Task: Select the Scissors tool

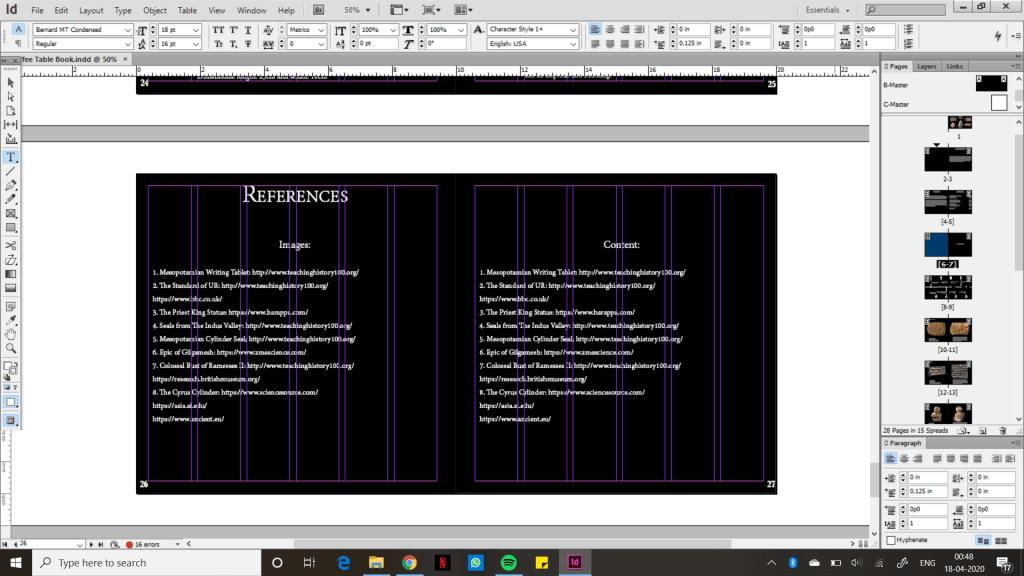Action: point(11,245)
